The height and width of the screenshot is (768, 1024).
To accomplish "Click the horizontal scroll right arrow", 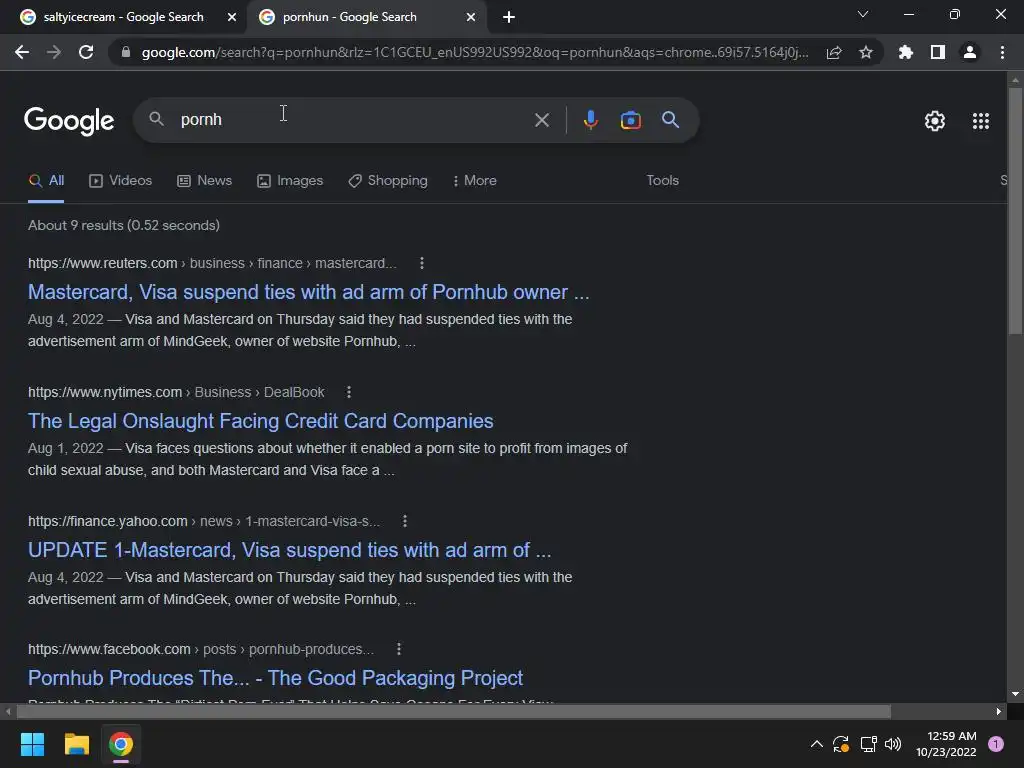I will coord(999,711).
